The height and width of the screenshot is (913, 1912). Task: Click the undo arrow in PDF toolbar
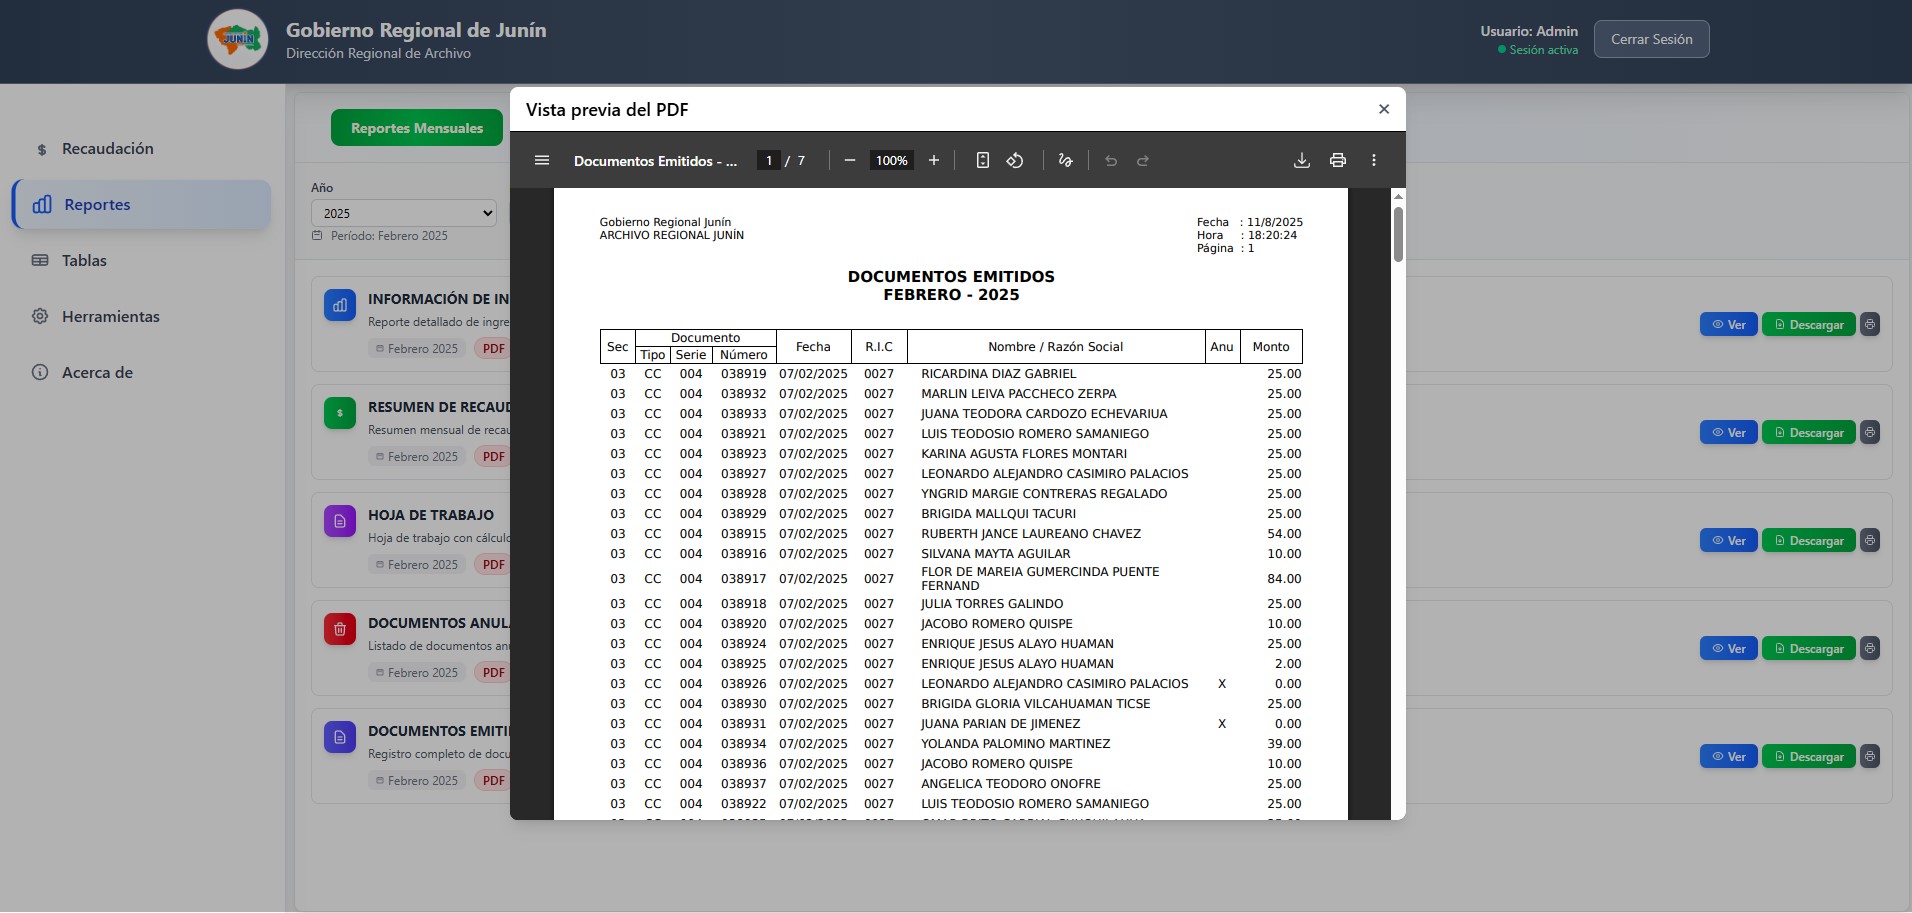[x=1111, y=160]
